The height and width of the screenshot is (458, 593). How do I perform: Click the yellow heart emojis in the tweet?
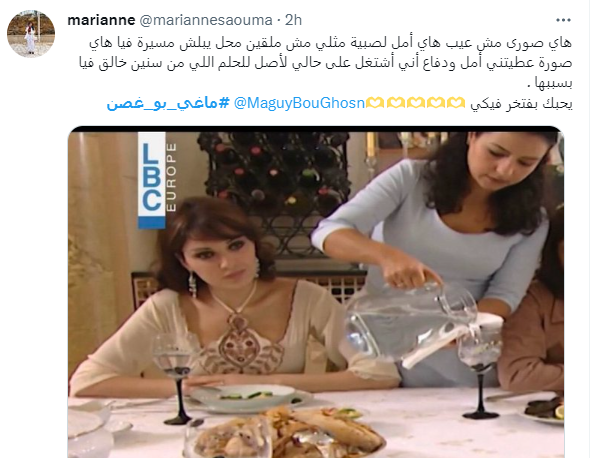415,103
